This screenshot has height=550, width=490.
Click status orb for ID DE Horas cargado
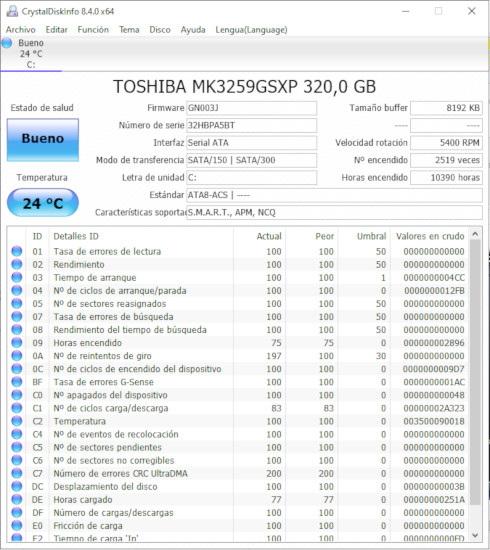(16, 499)
